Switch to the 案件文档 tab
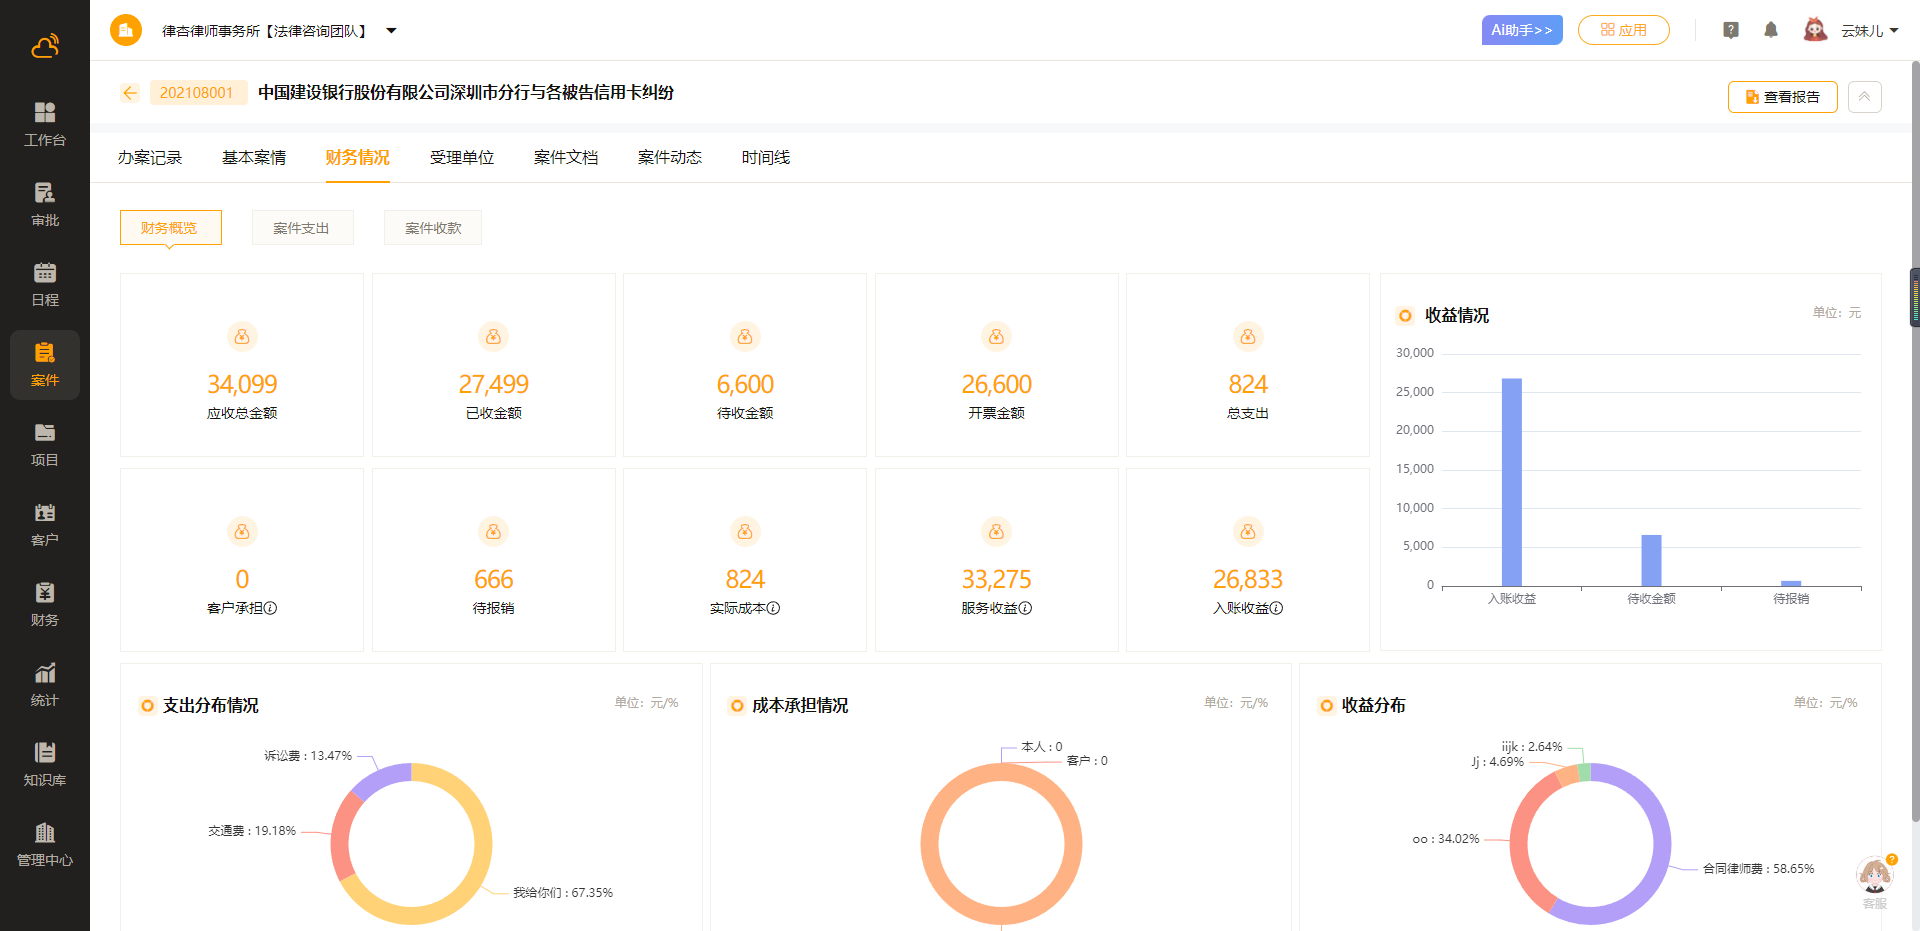 pos(565,157)
